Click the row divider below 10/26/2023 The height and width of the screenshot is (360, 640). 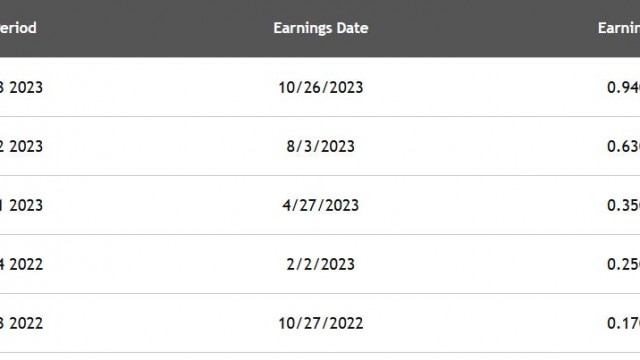click(320, 116)
